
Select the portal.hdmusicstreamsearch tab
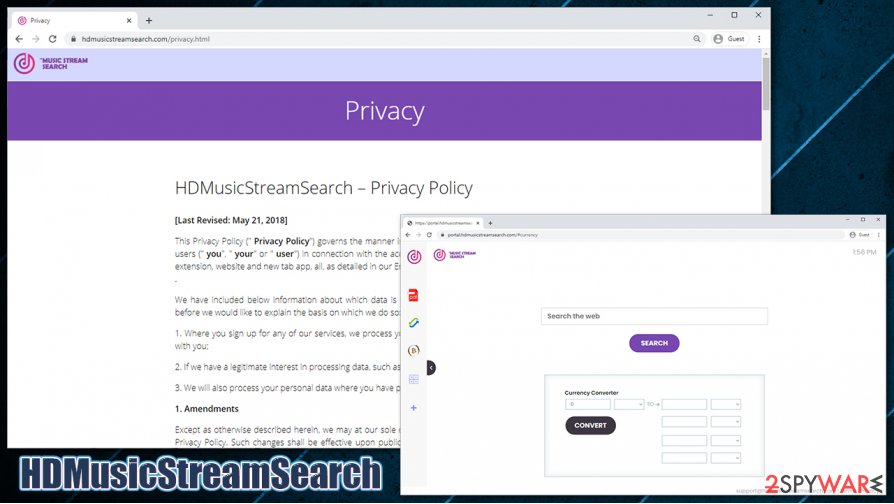tap(444, 223)
